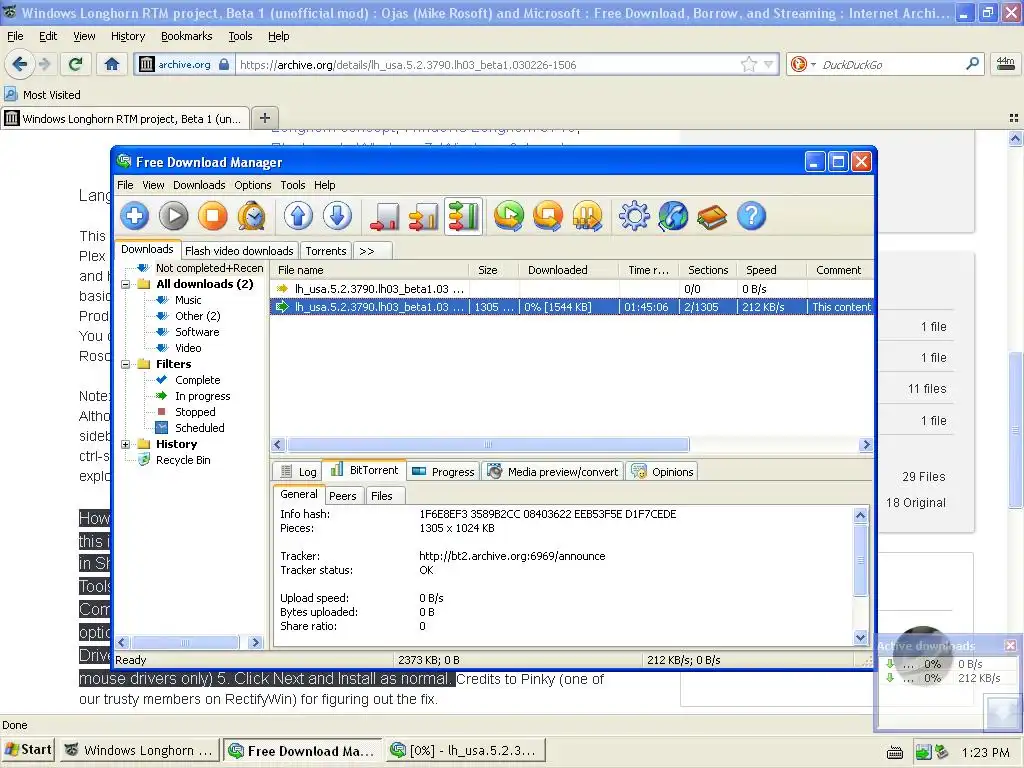
Task: Select the Complete filter
Action: [x=198, y=380]
